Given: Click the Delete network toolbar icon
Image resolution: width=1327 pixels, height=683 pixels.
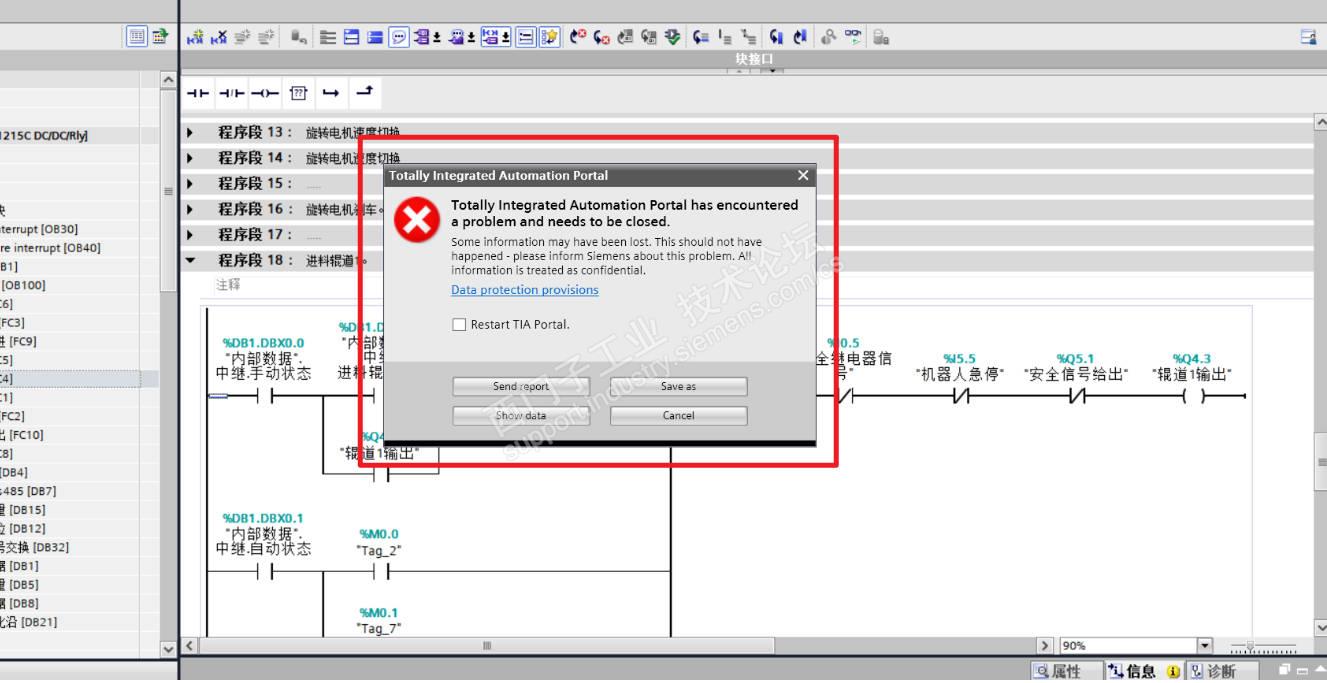Looking at the screenshot, I should click(x=219, y=37).
